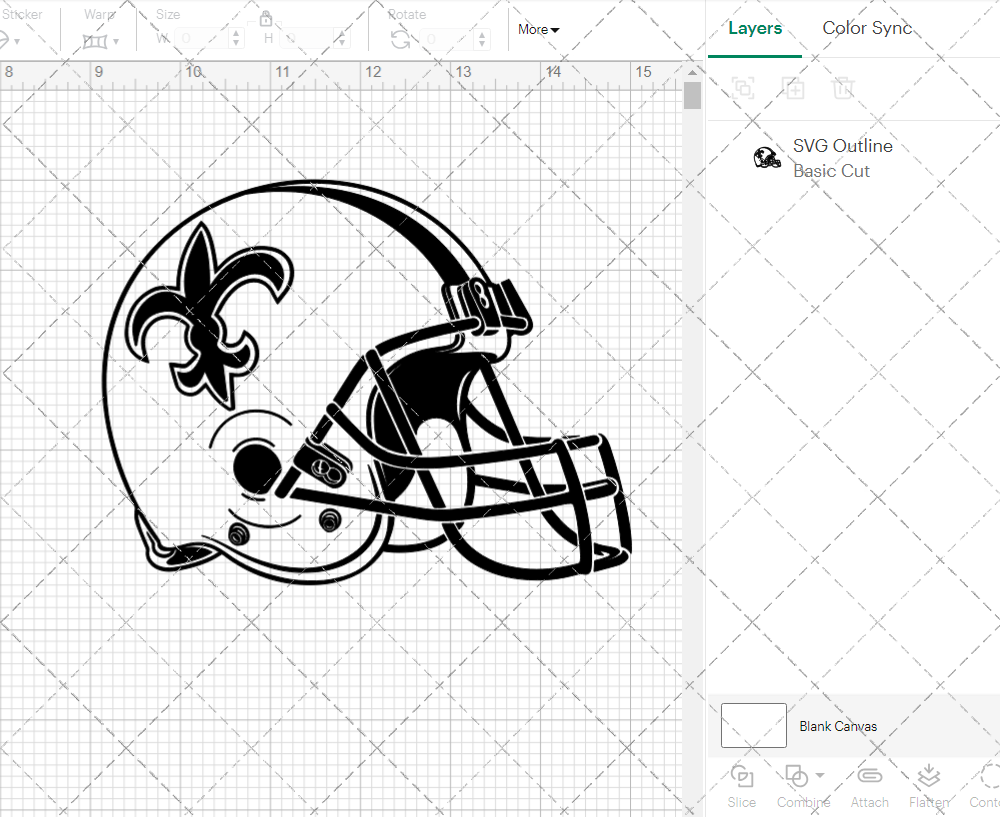Click the Blank Canvas color swatch
Image resolution: width=1000 pixels, height=817 pixels.
click(753, 726)
